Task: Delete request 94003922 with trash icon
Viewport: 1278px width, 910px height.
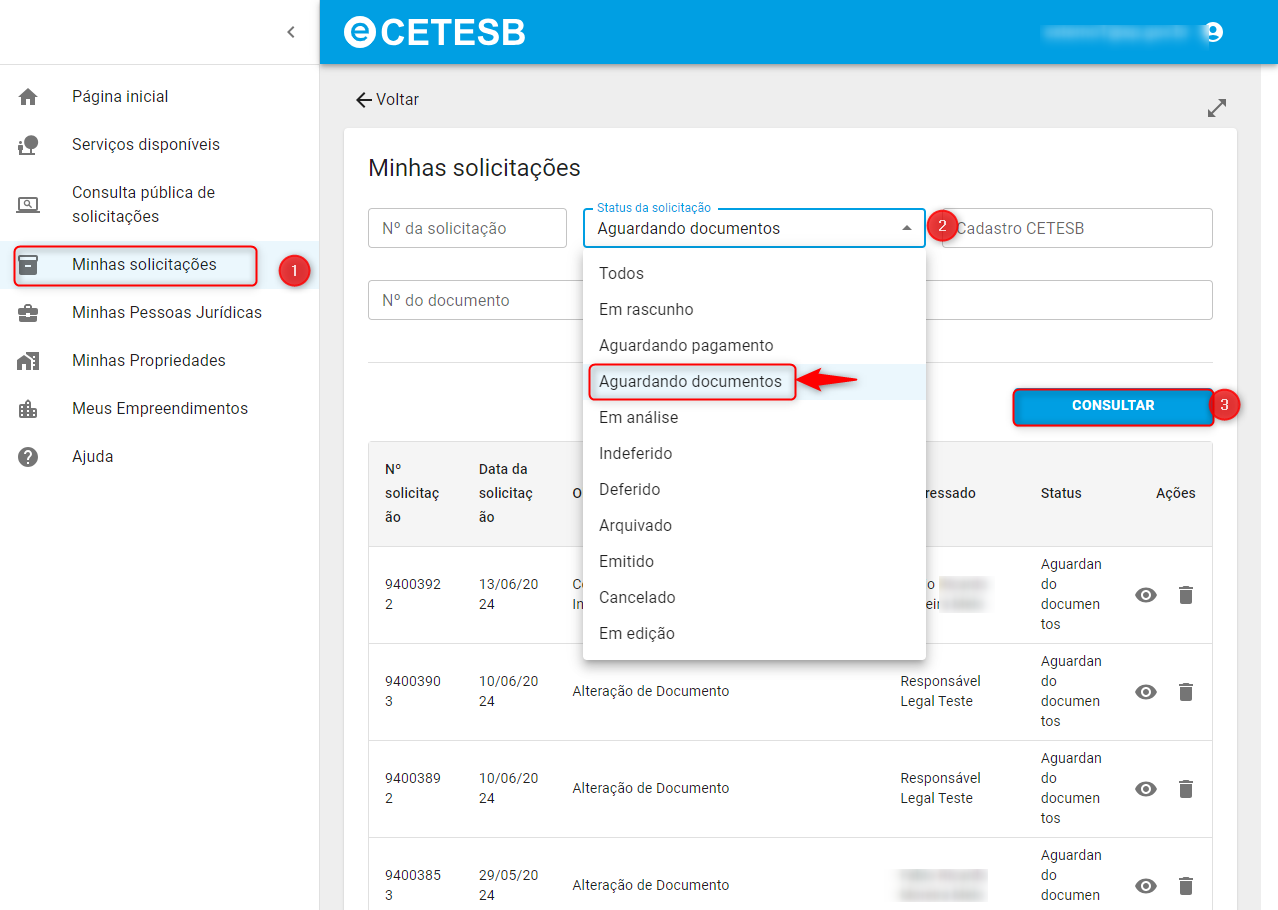Action: (1186, 595)
